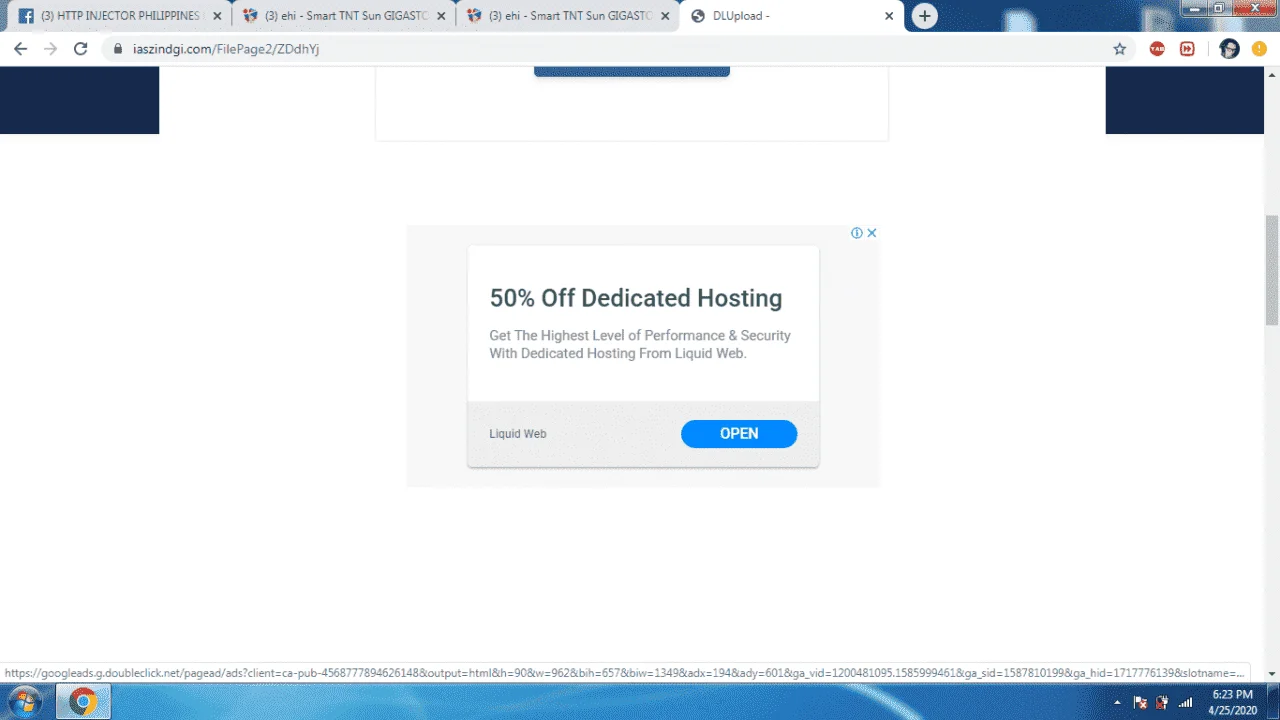Open the Chrome profile avatar
This screenshot has height=720, width=1280.
coord(1230,48)
